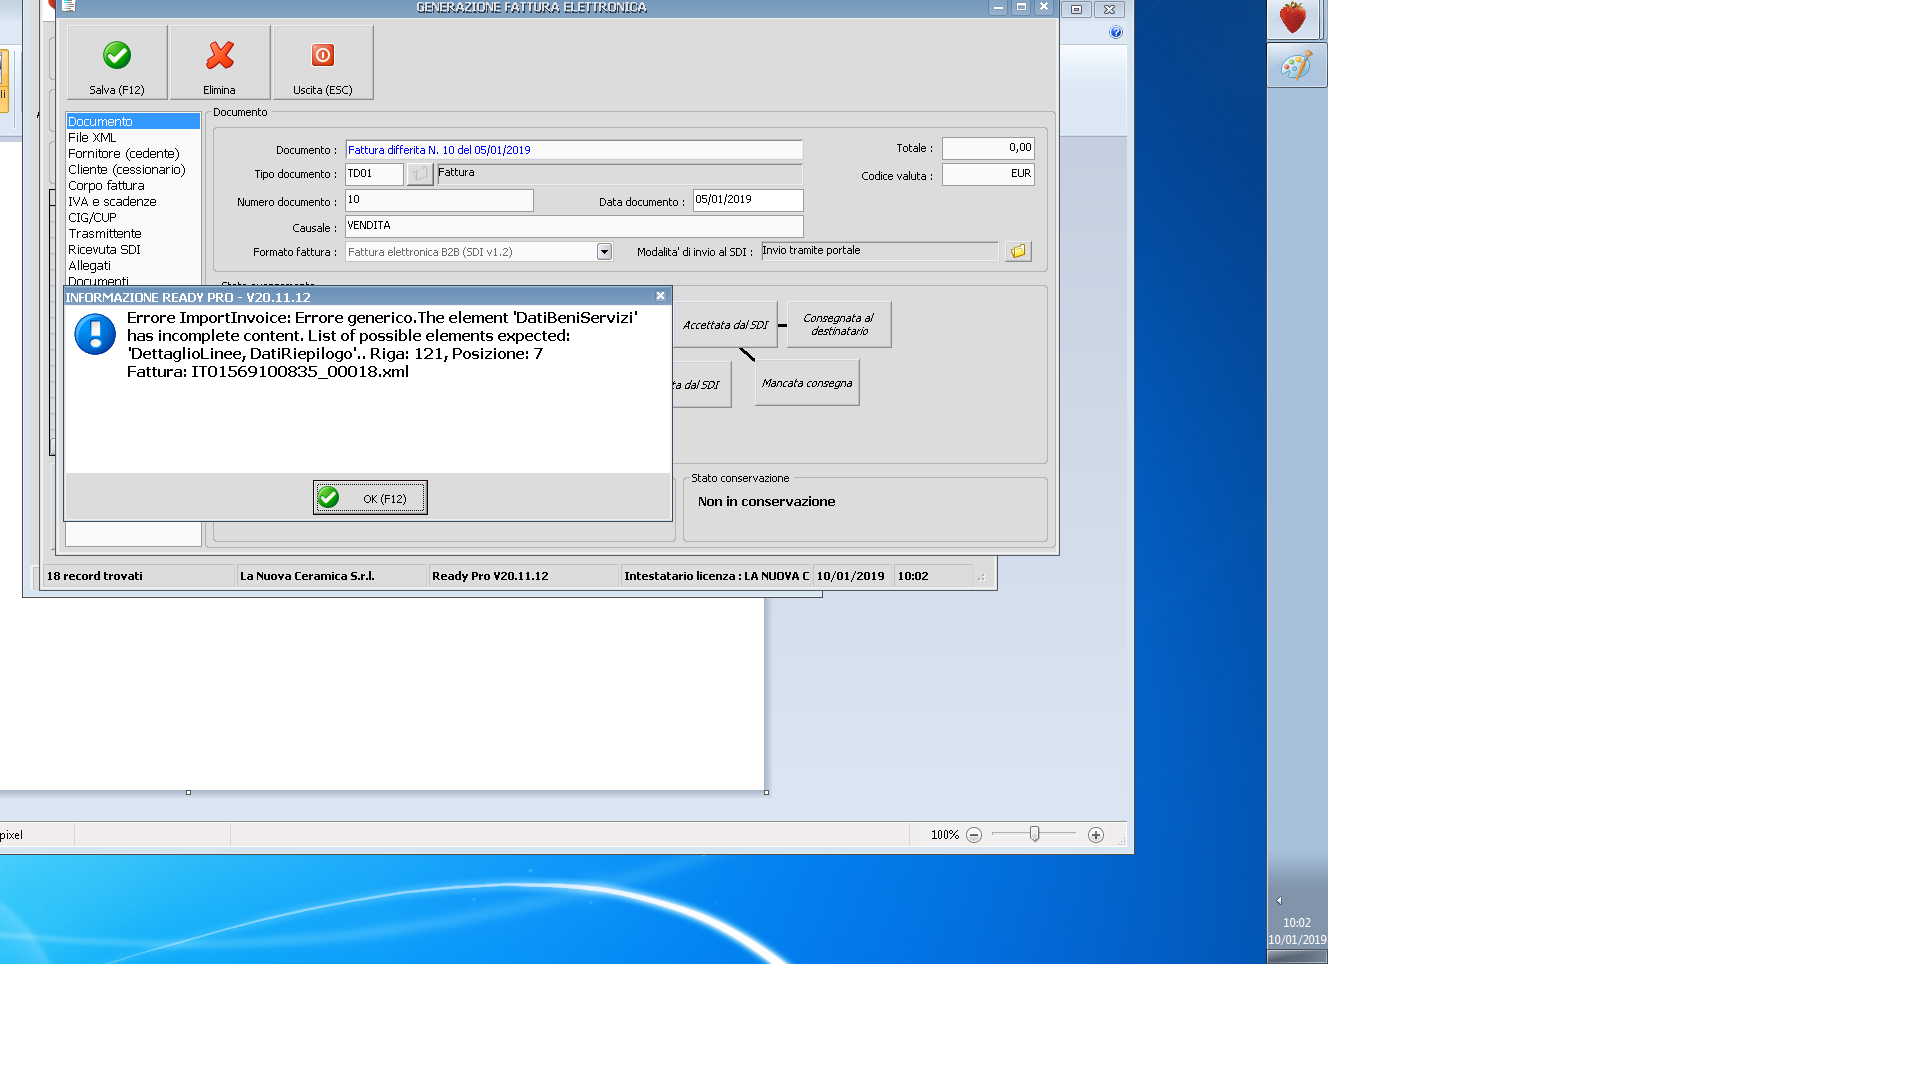Open the Corpo fattura section
Viewport: 1920px width, 1080px height.
[x=106, y=186]
